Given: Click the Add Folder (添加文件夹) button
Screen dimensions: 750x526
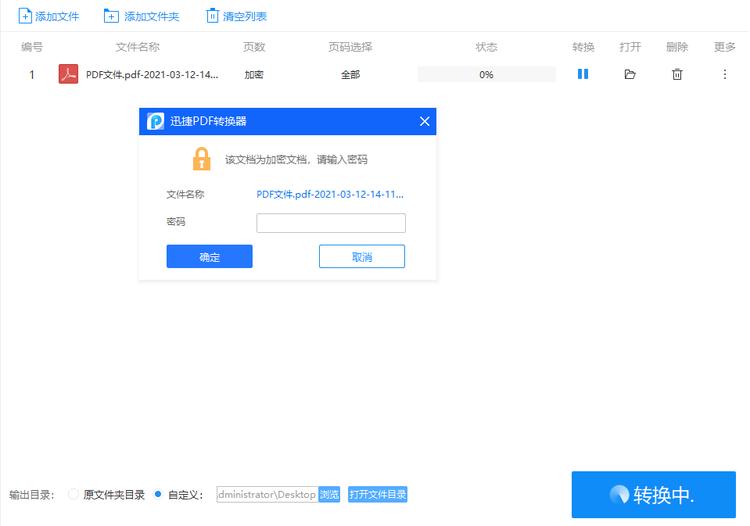Looking at the screenshot, I should pos(142,16).
